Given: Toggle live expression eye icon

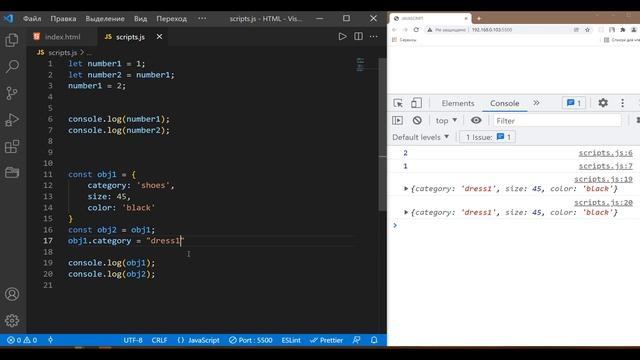Looking at the screenshot, I should pos(476,120).
